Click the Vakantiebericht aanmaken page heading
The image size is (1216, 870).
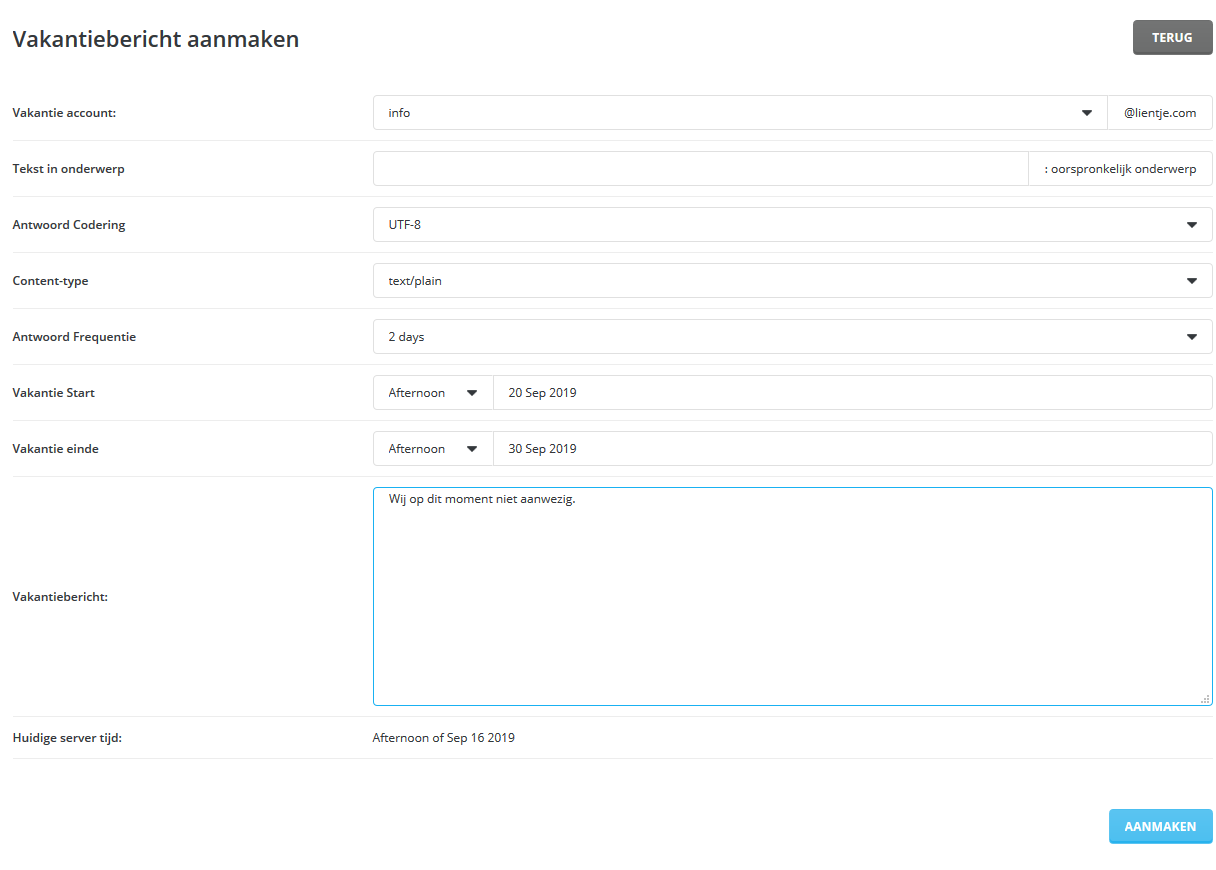(155, 40)
